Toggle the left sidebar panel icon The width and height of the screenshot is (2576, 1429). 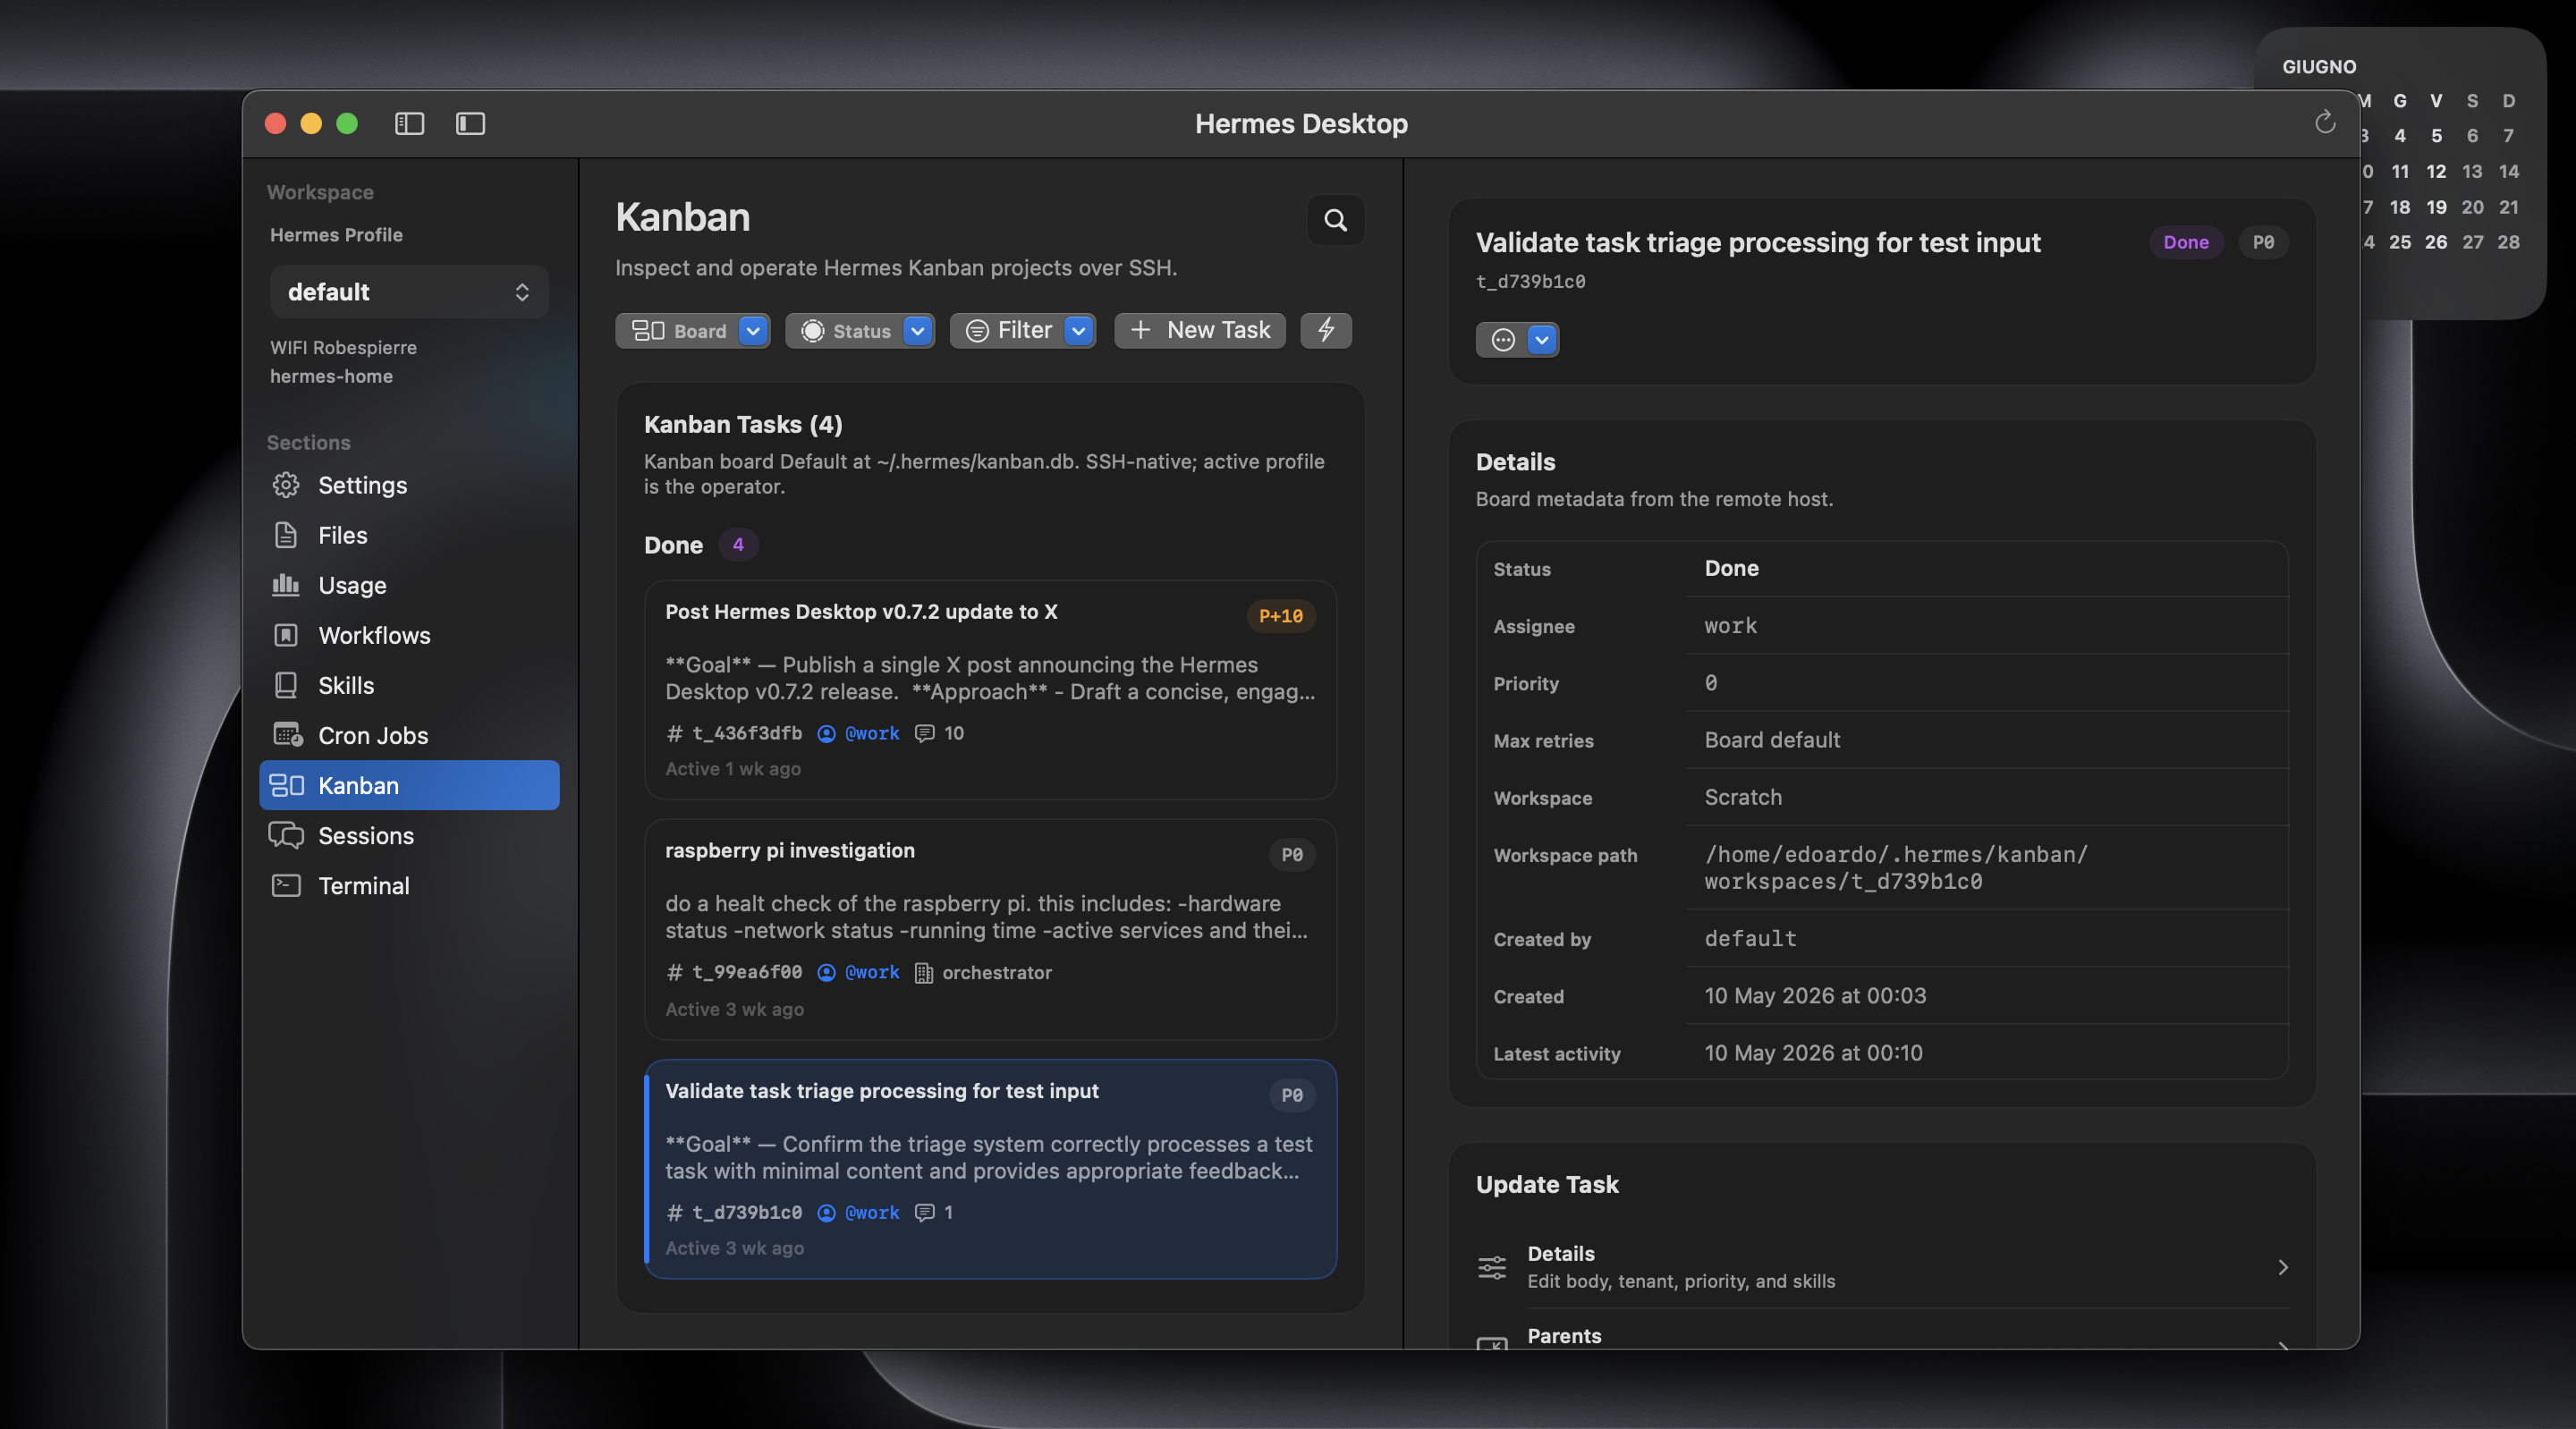[409, 123]
